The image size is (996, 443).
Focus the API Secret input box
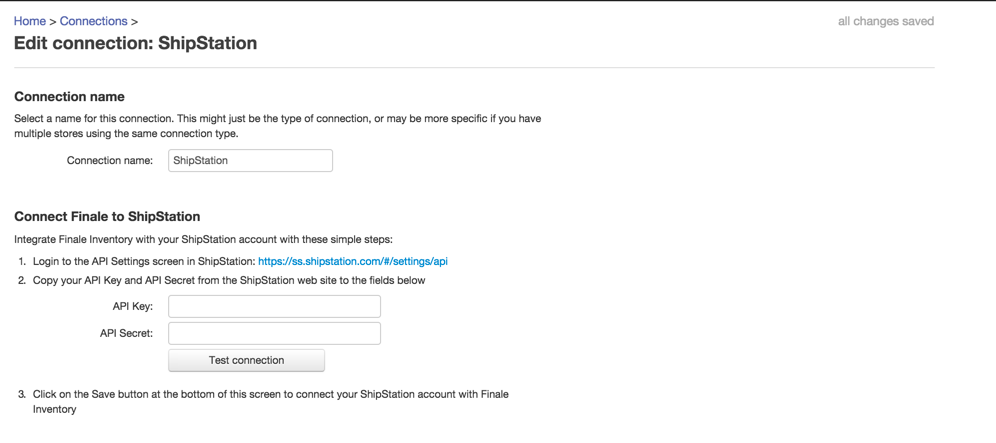274,334
